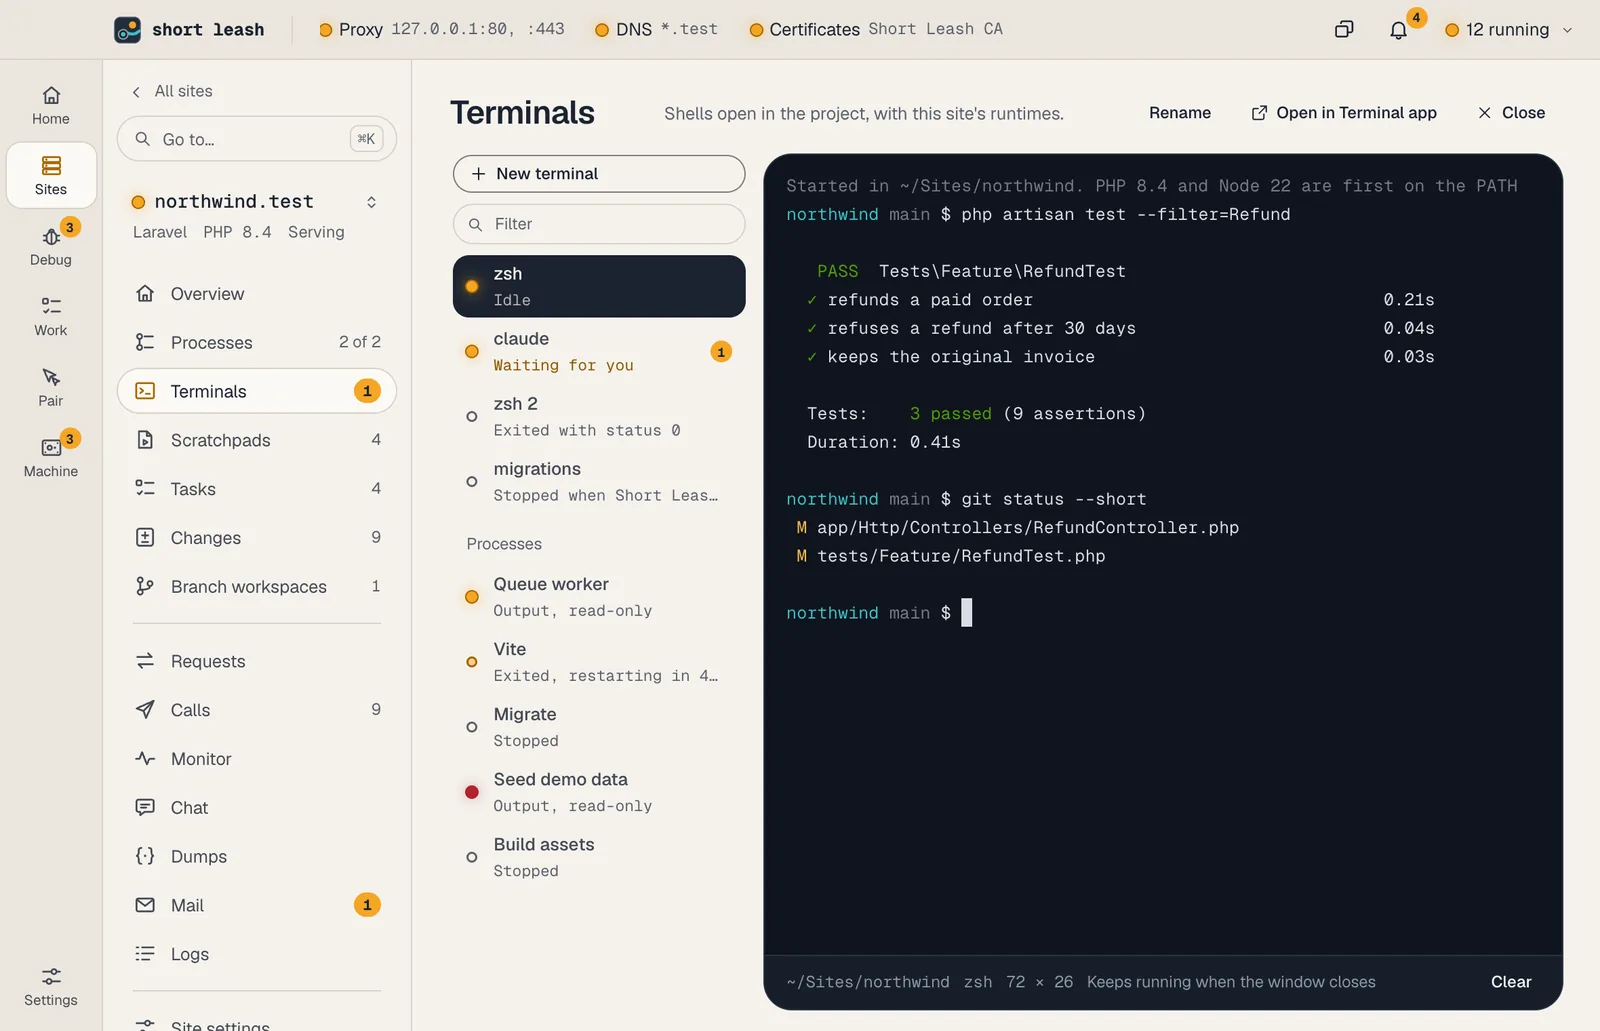Open in Terminal app
The width and height of the screenshot is (1600, 1031).
pyautogui.click(x=1344, y=113)
